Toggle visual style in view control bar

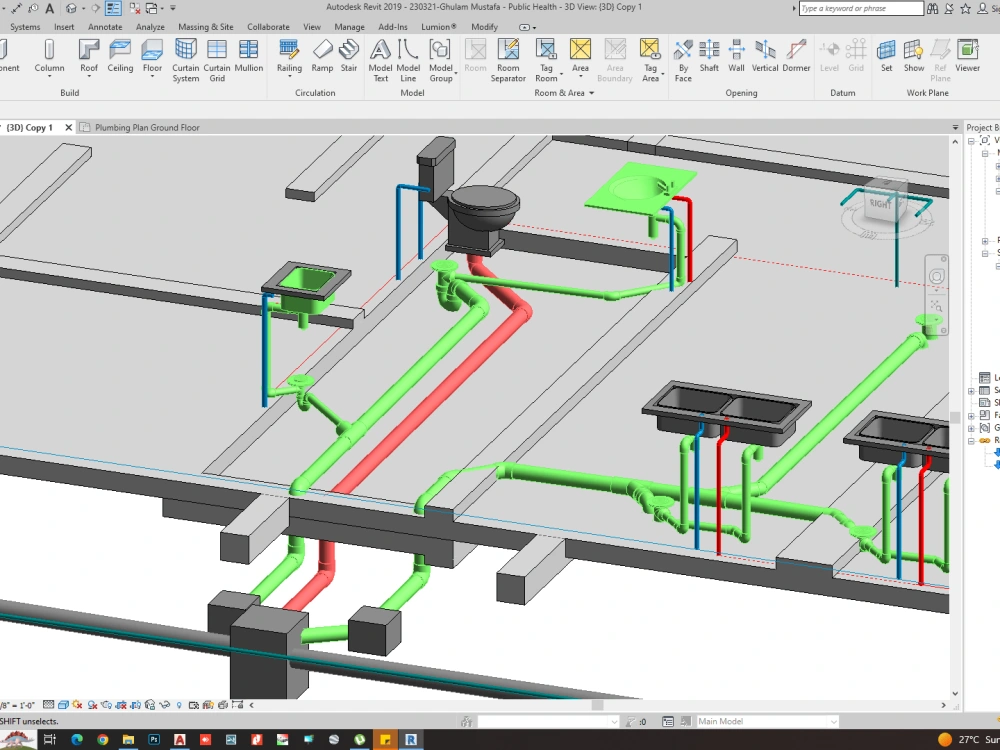[63, 705]
